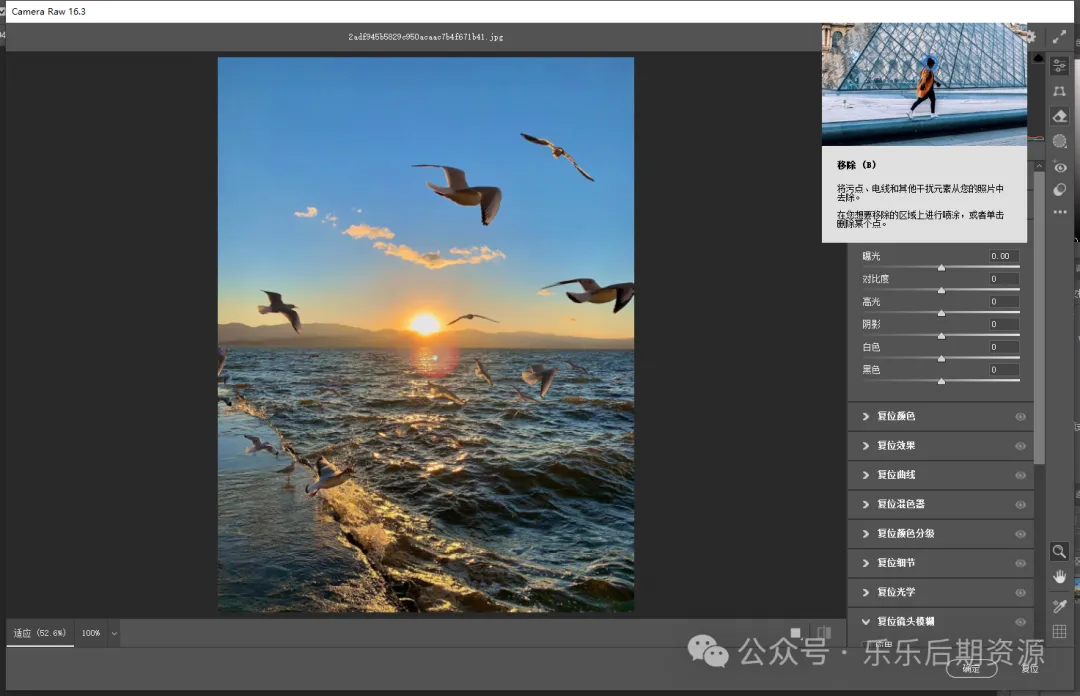Screen dimensions: 1080x696
Task: Toggle visibility of the 复位颜色 panel
Action: click(1020, 417)
